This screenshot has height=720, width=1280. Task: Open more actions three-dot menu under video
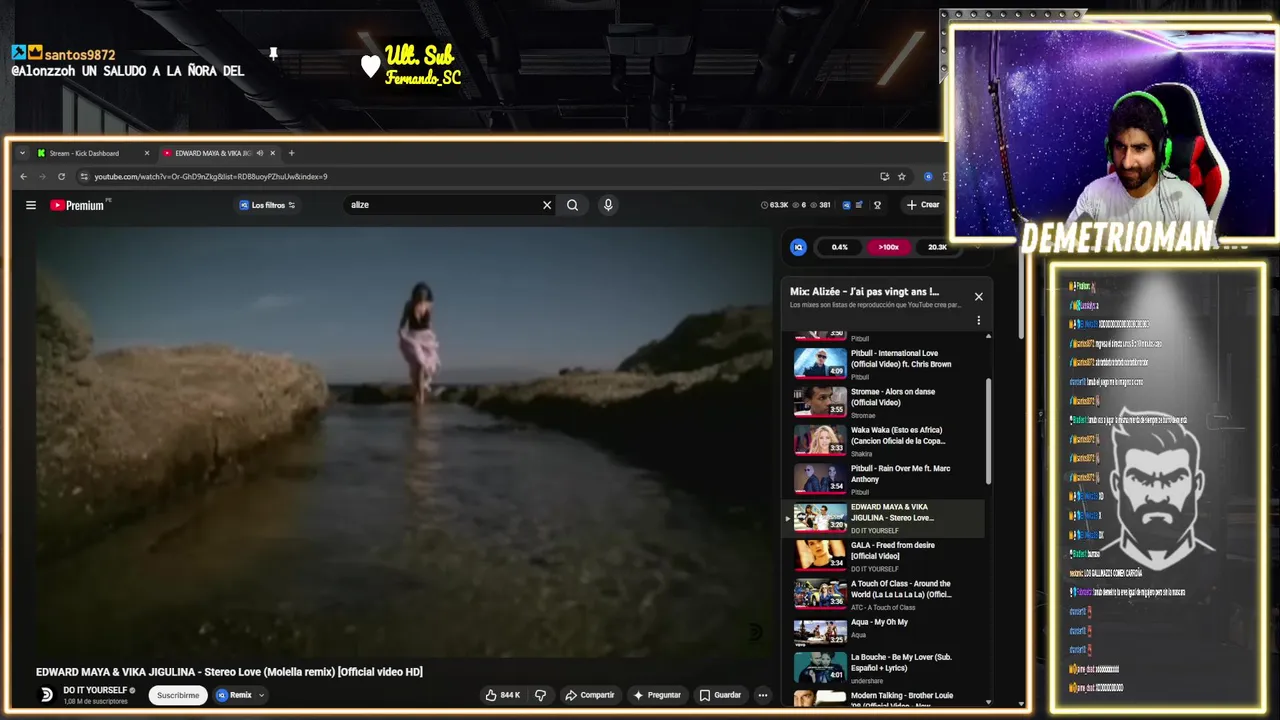click(762, 695)
